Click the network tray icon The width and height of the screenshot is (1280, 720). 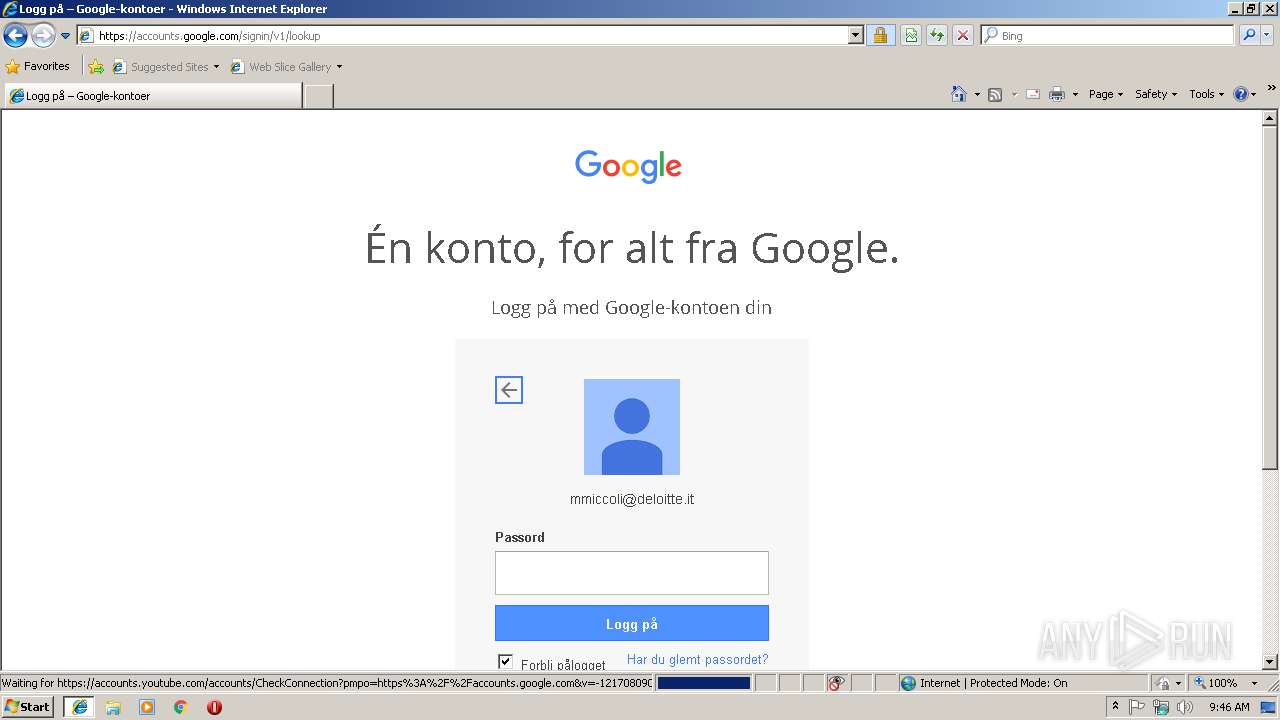tap(1161, 707)
